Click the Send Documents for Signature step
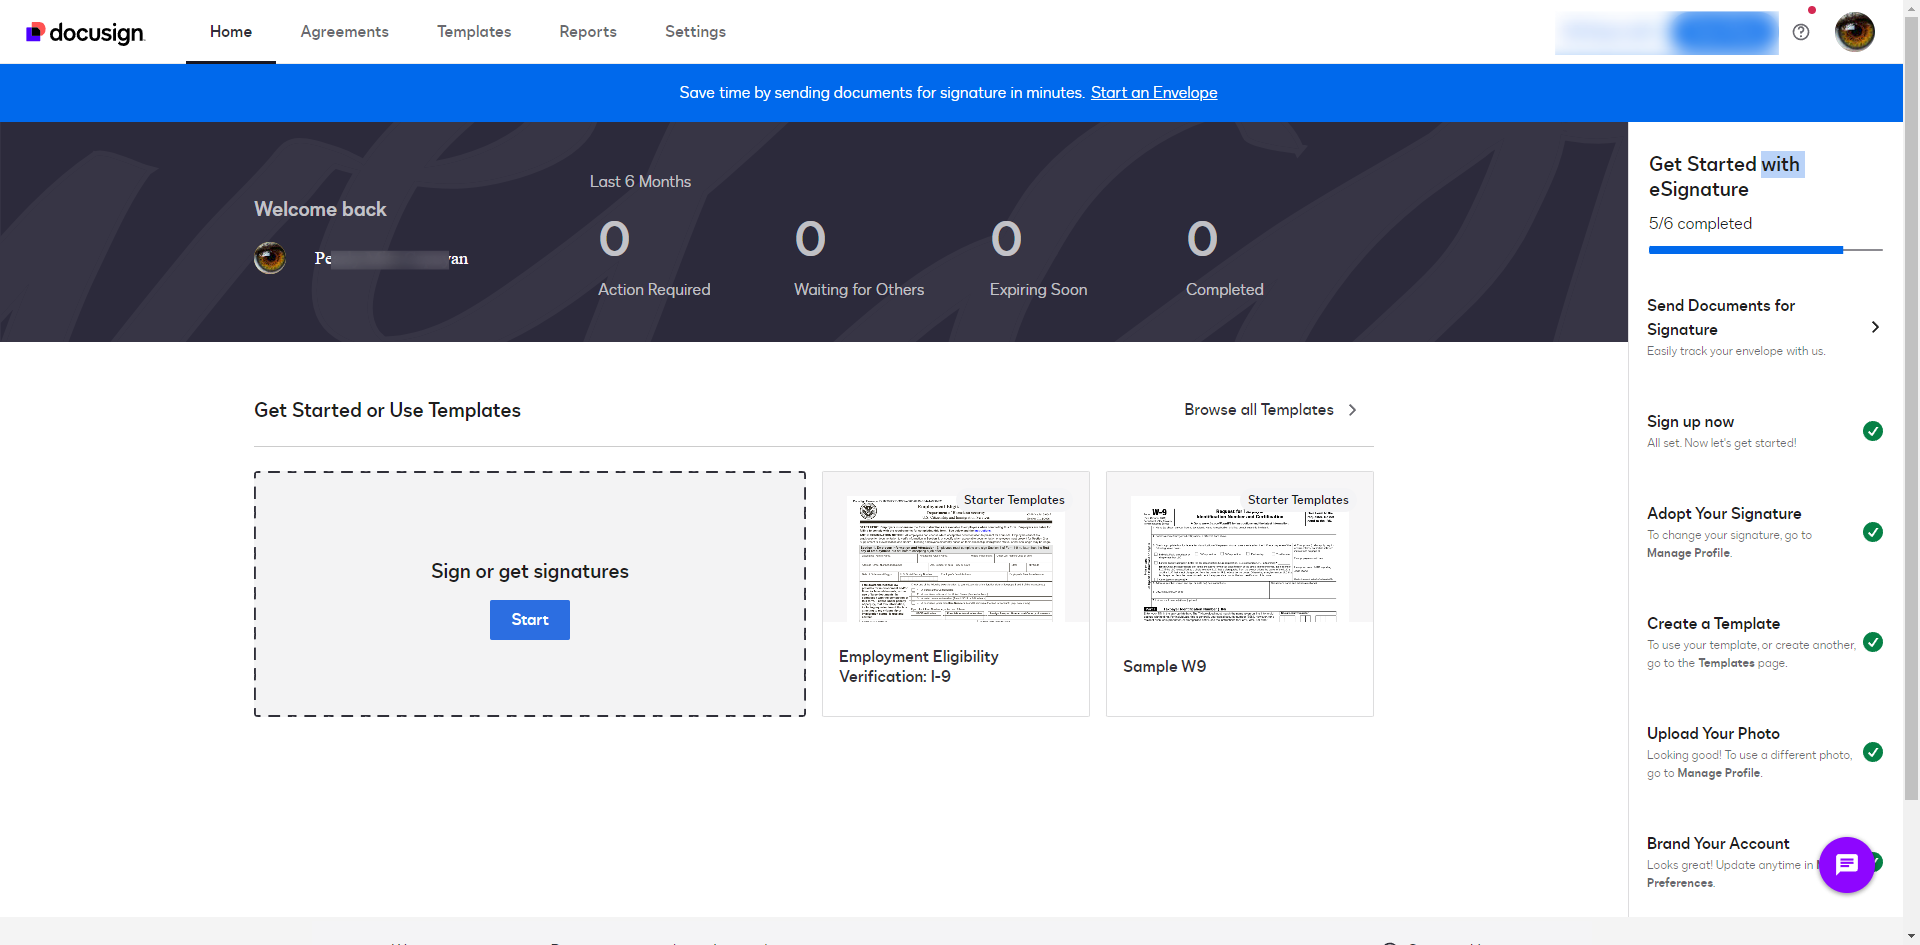Screen dimensions: 1920x945 [x=1765, y=327]
